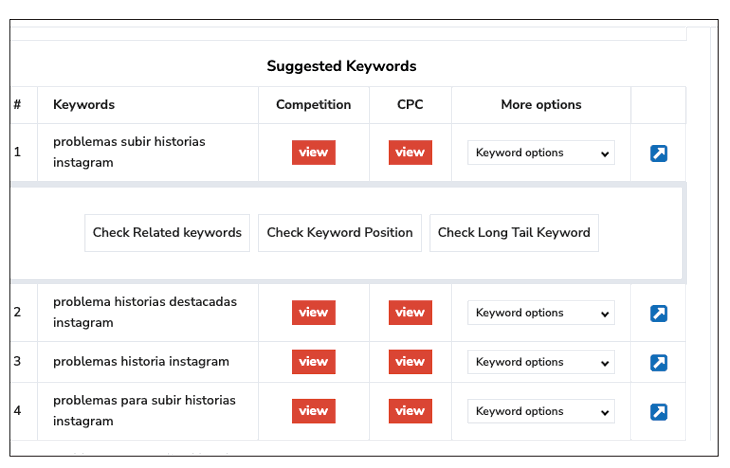Expand Keyword options dropdown for row 1
The height and width of the screenshot is (468, 730).
click(541, 153)
